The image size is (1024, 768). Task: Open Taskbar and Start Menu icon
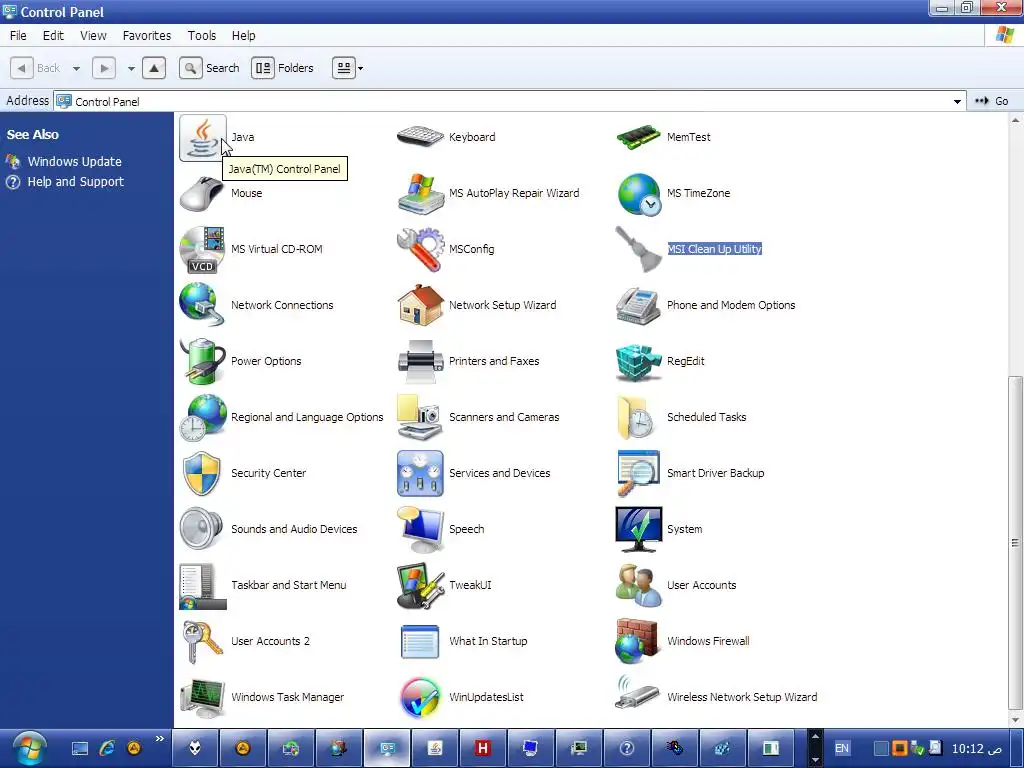pos(202,585)
